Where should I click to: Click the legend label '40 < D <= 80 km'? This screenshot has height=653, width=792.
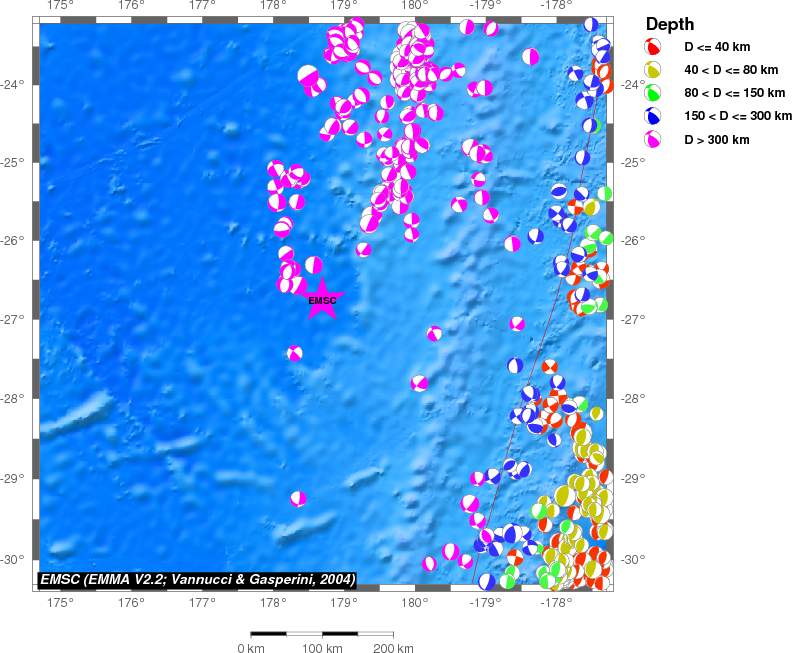731,70
